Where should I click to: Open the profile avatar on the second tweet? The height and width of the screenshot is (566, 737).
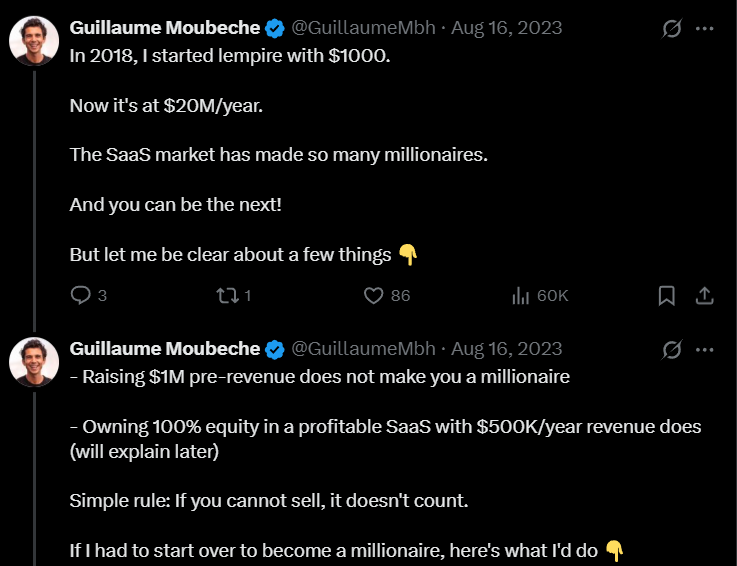click(x=34, y=362)
